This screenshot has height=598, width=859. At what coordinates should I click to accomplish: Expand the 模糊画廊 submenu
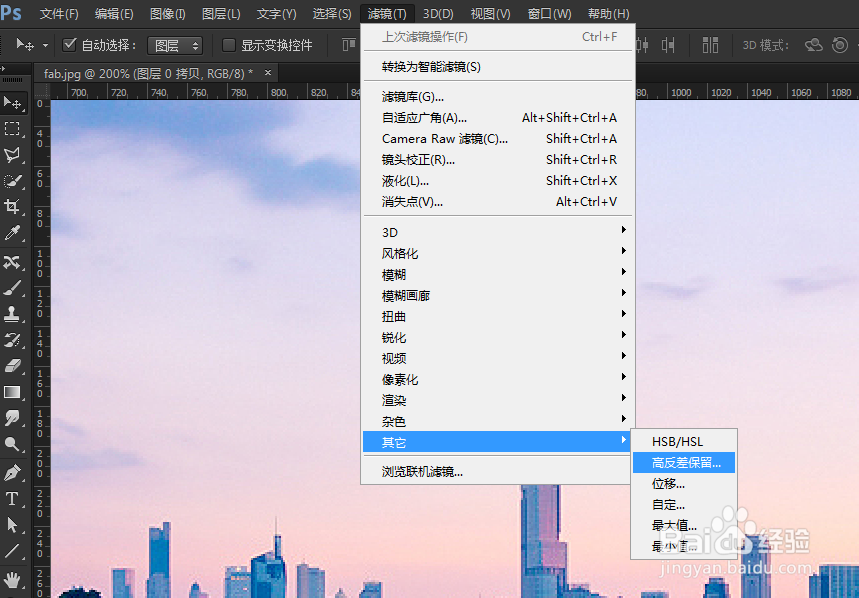coord(497,295)
